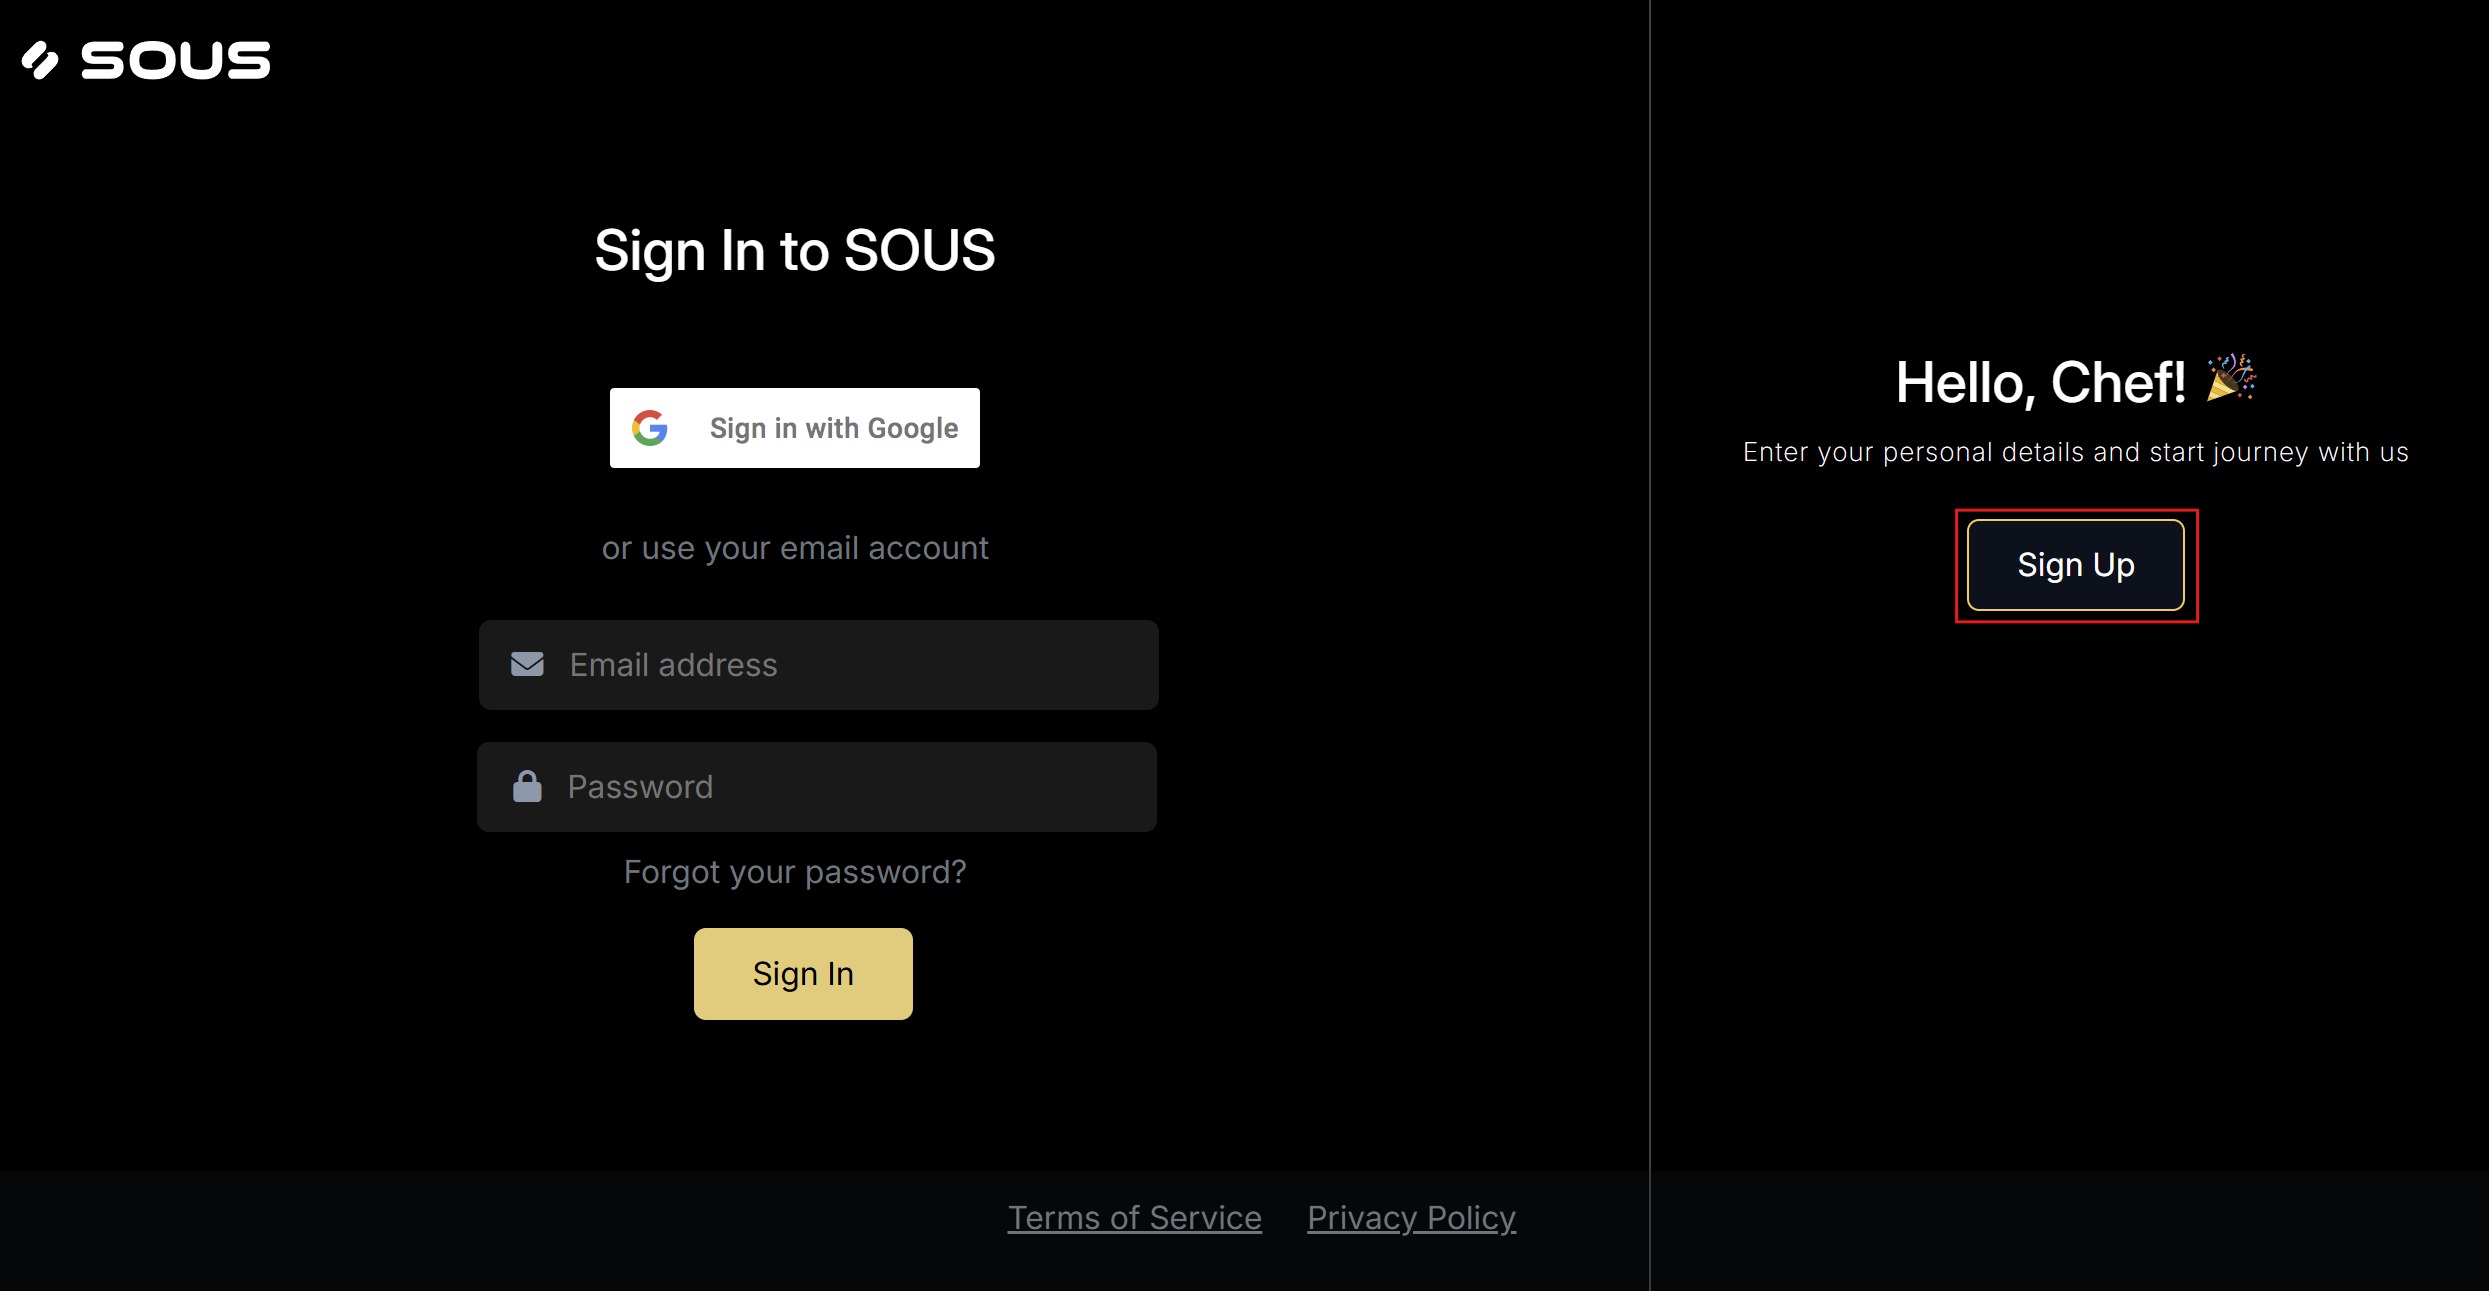Viewport: 2489px width, 1291px height.
Task: Click the Sign In to SOUS heading
Action: [x=795, y=250]
